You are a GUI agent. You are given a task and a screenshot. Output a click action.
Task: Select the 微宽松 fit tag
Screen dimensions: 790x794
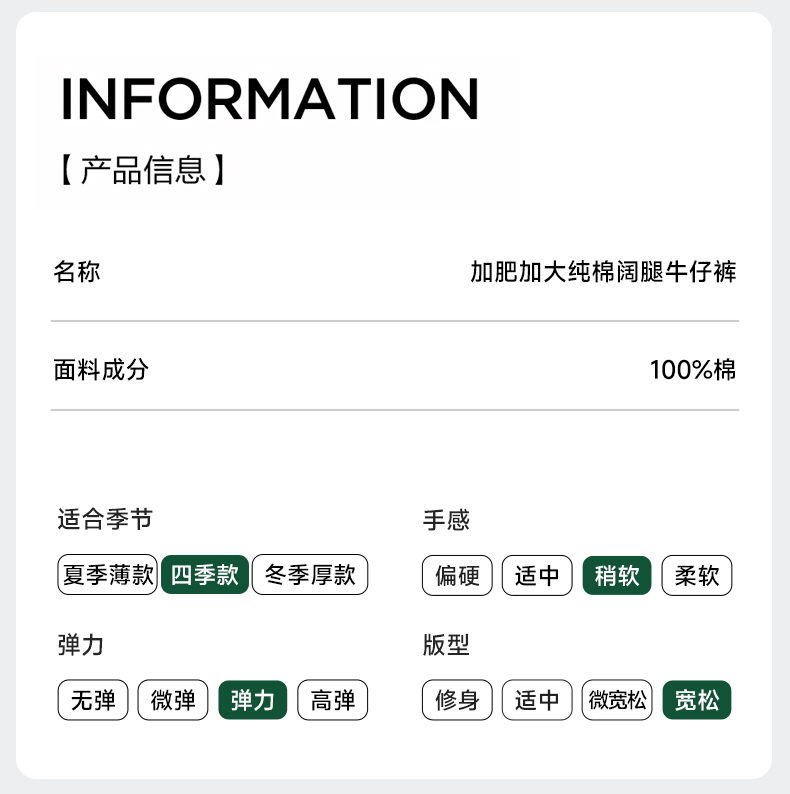pos(617,700)
